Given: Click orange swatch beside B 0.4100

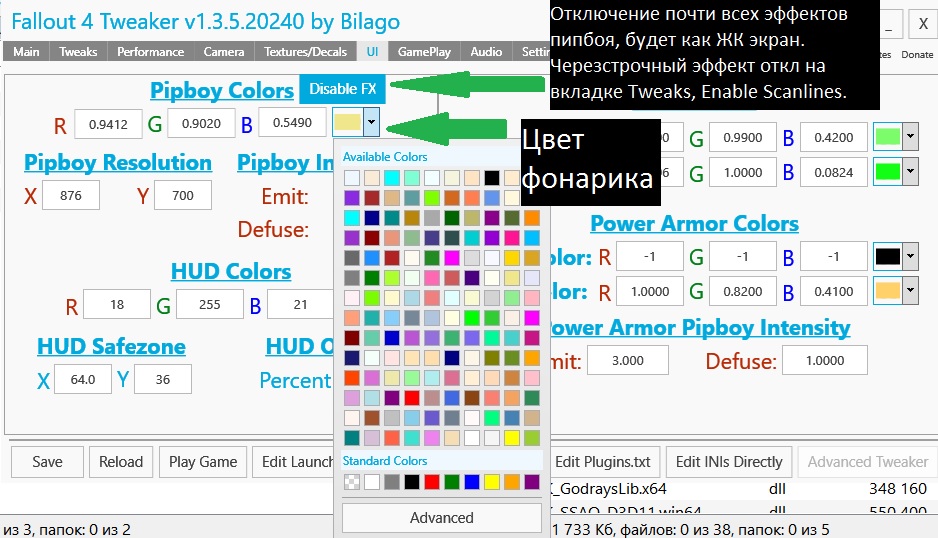Looking at the screenshot, I should [x=888, y=291].
